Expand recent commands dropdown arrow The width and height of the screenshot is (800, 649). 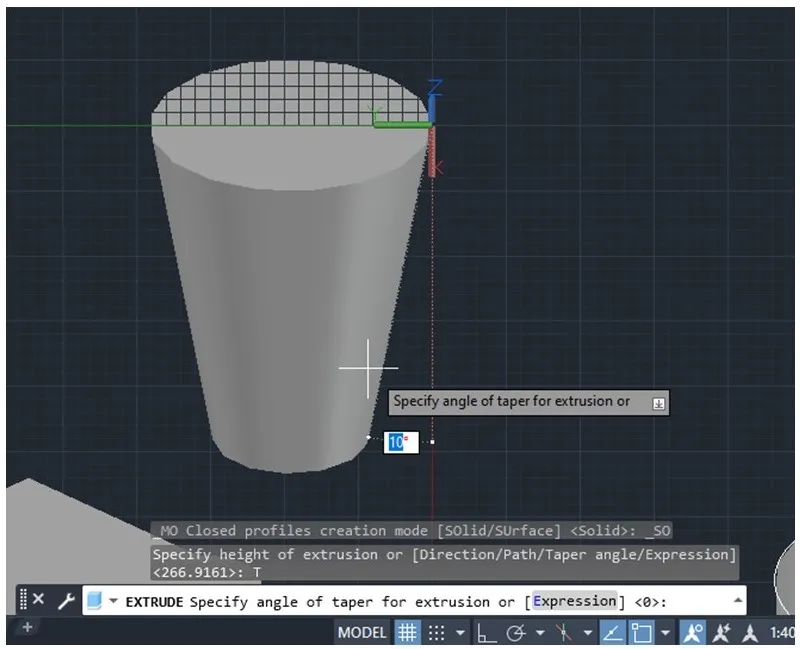coord(113,601)
